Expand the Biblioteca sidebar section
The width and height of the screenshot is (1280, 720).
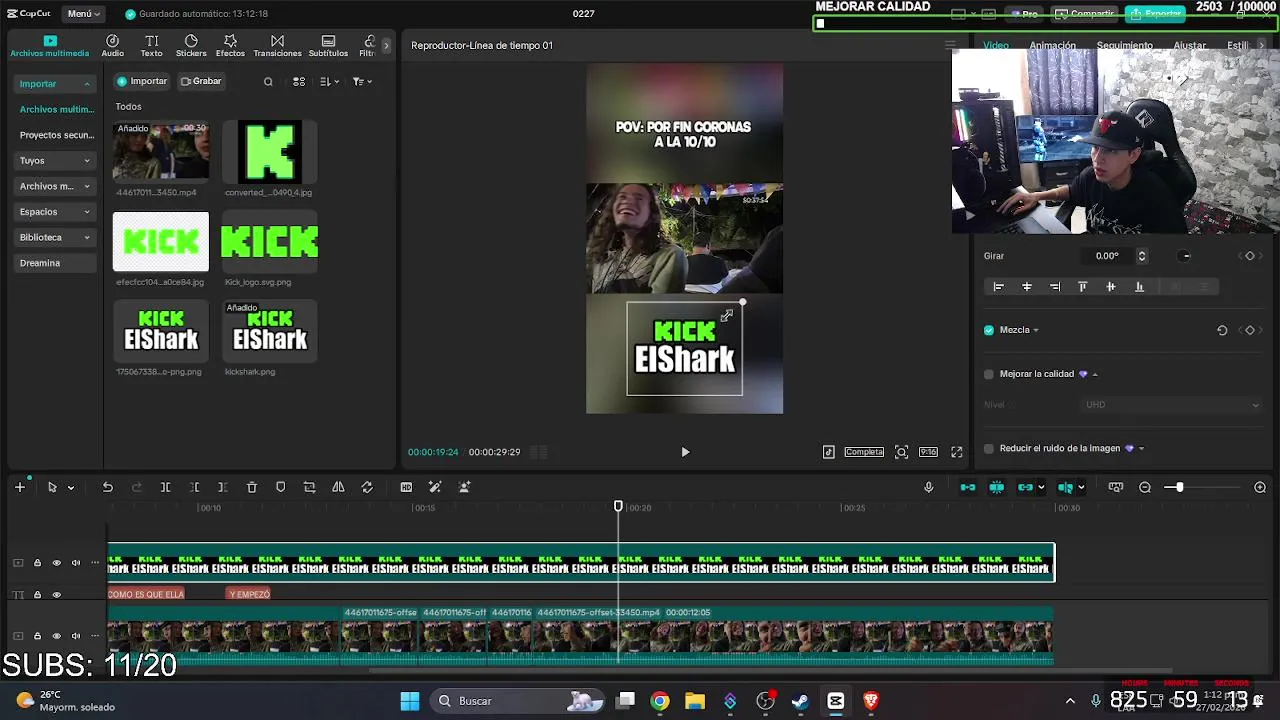87,238
